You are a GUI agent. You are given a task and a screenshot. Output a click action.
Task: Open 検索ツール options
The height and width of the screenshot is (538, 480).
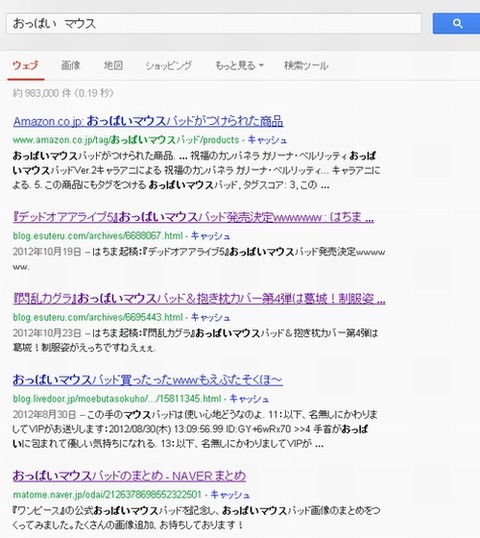coord(306,65)
